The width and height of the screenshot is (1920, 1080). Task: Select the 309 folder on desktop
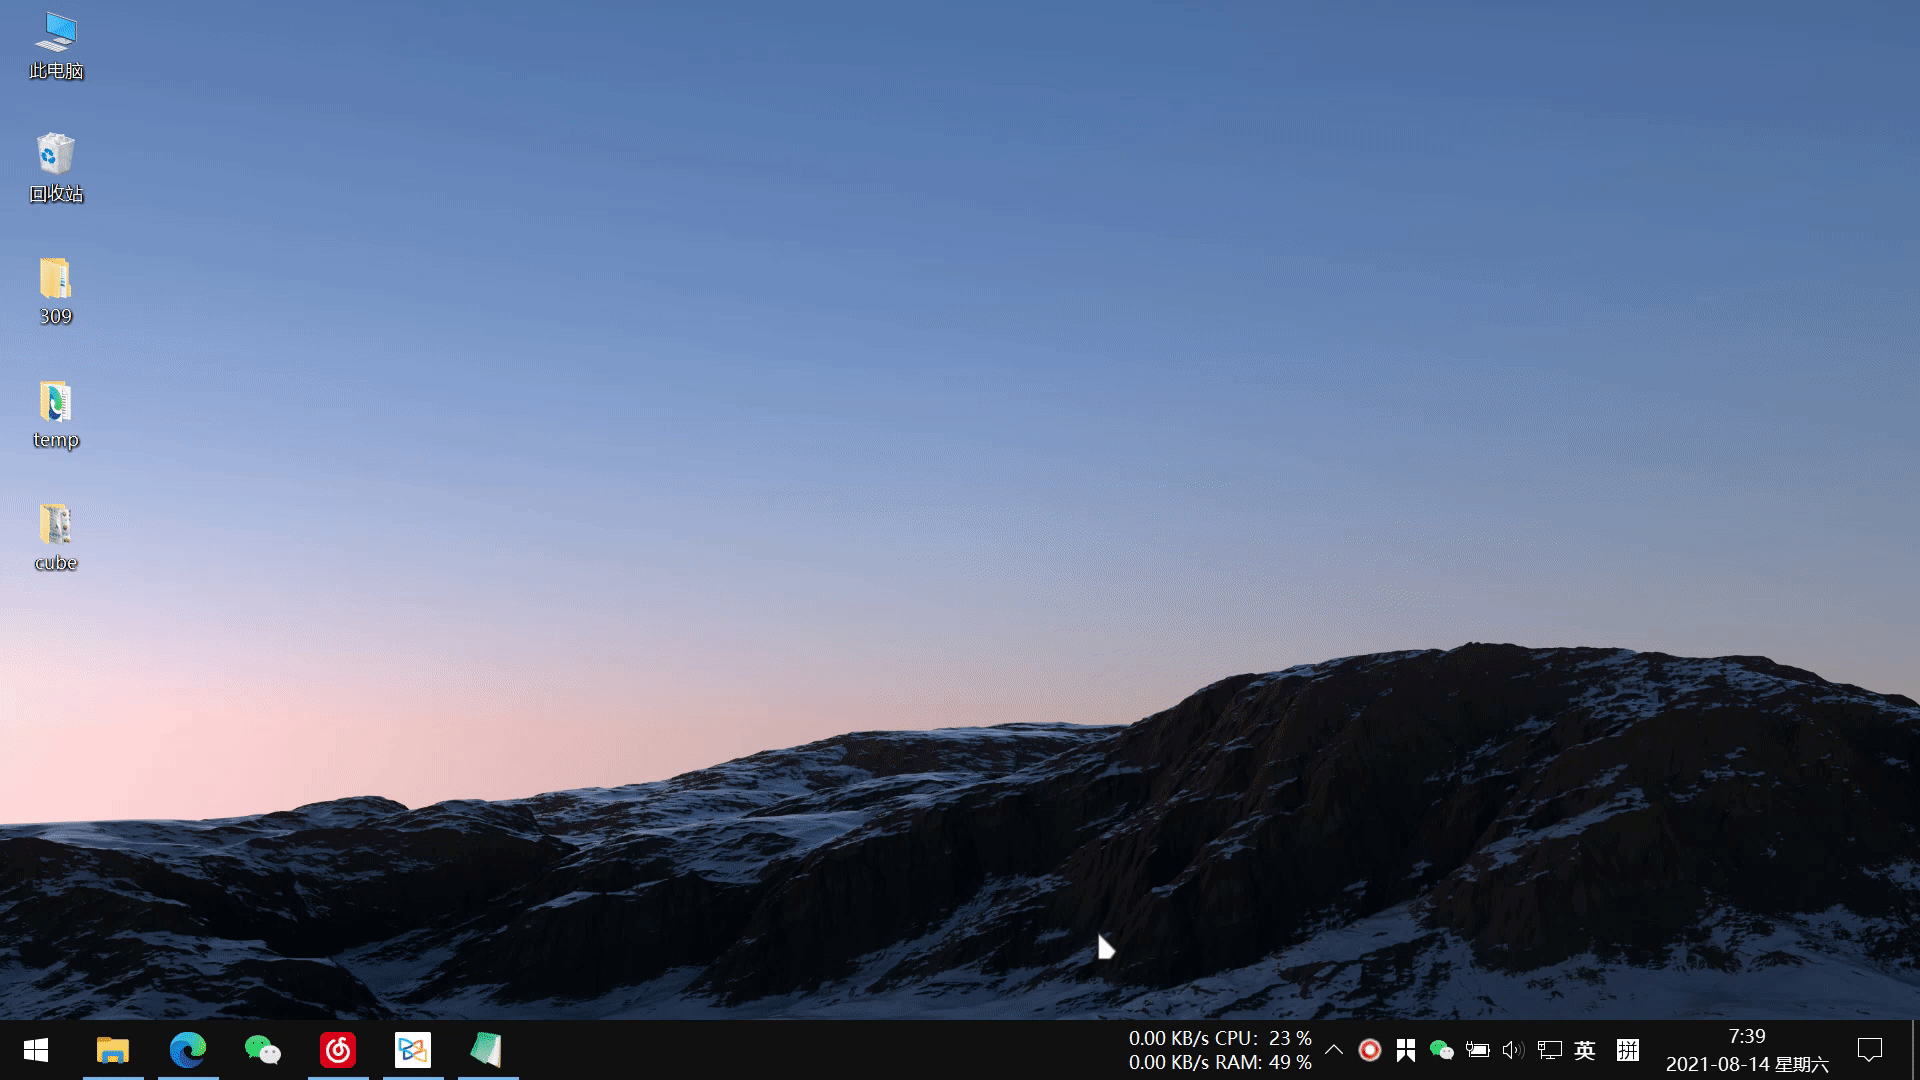point(56,291)
